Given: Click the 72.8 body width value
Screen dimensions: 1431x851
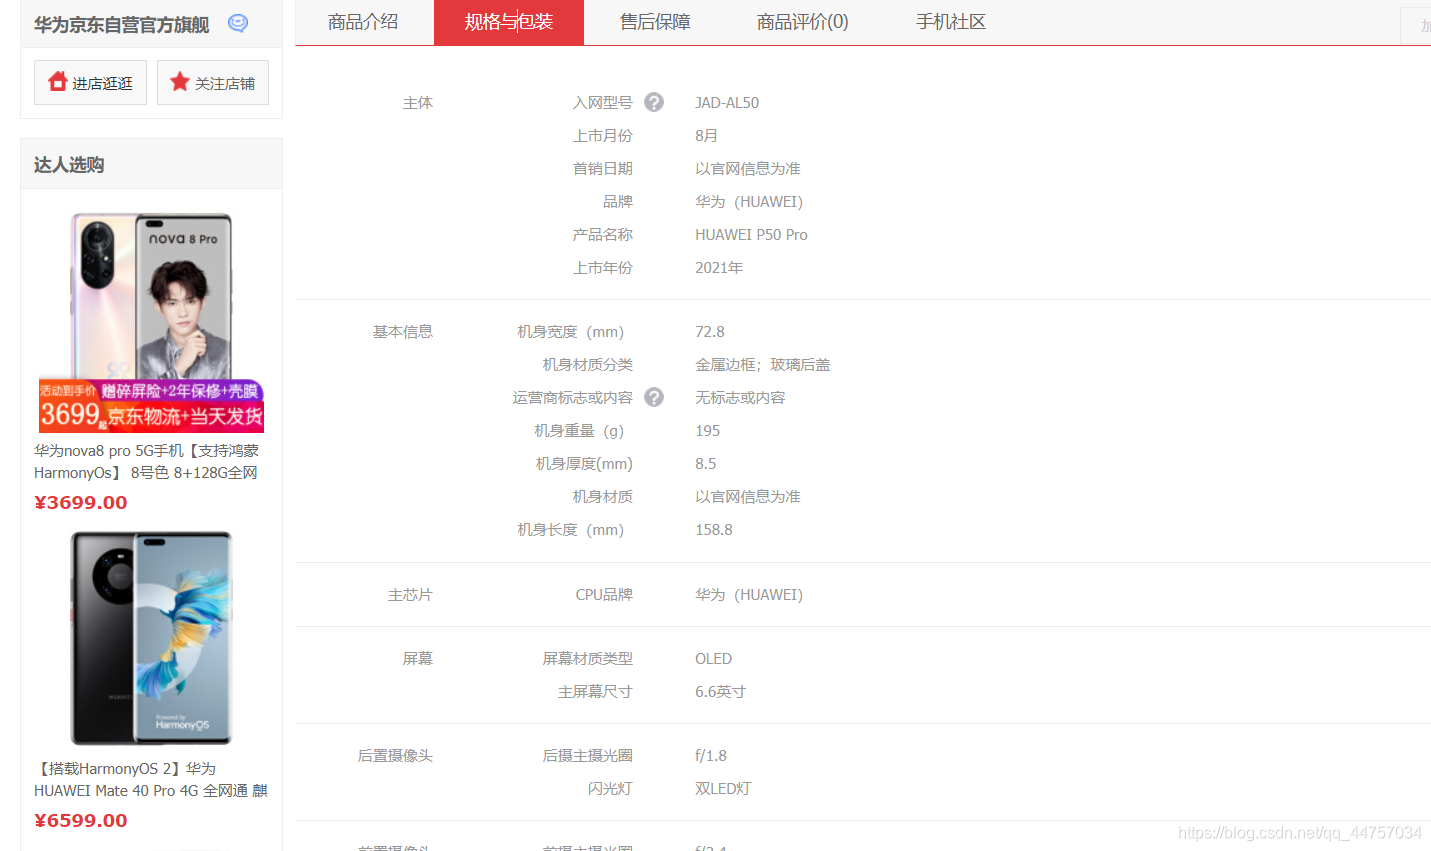Looking at the screenshot, I should pos(710,332).
